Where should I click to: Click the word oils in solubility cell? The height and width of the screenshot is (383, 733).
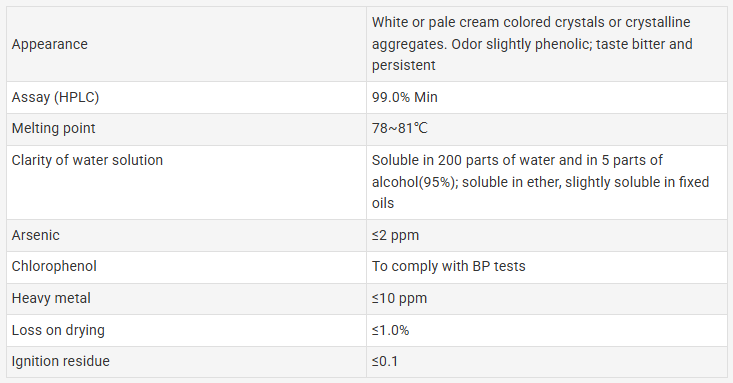pos(383,203)
